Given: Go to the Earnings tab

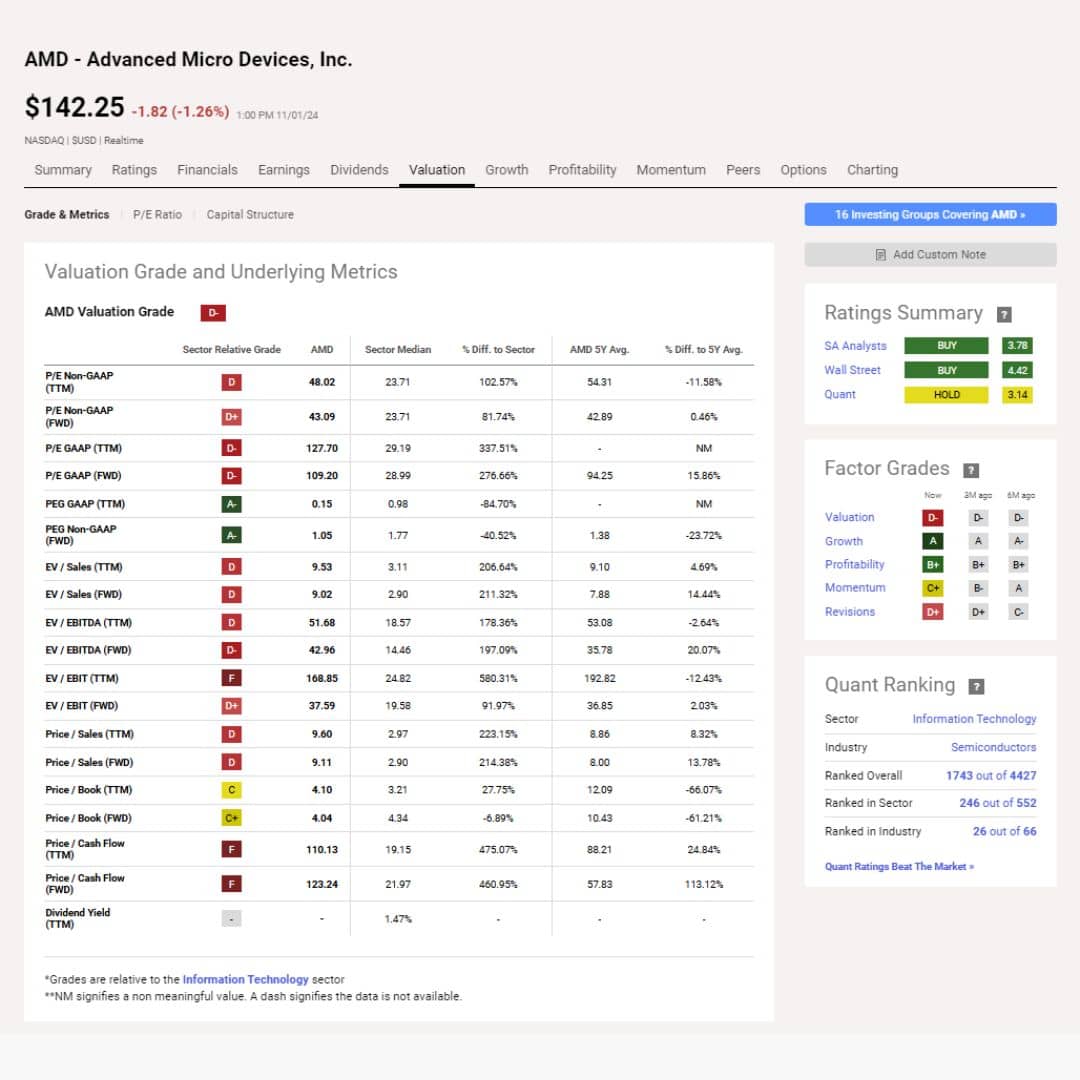Looking at the screenshot, I should tap(284, 170).
